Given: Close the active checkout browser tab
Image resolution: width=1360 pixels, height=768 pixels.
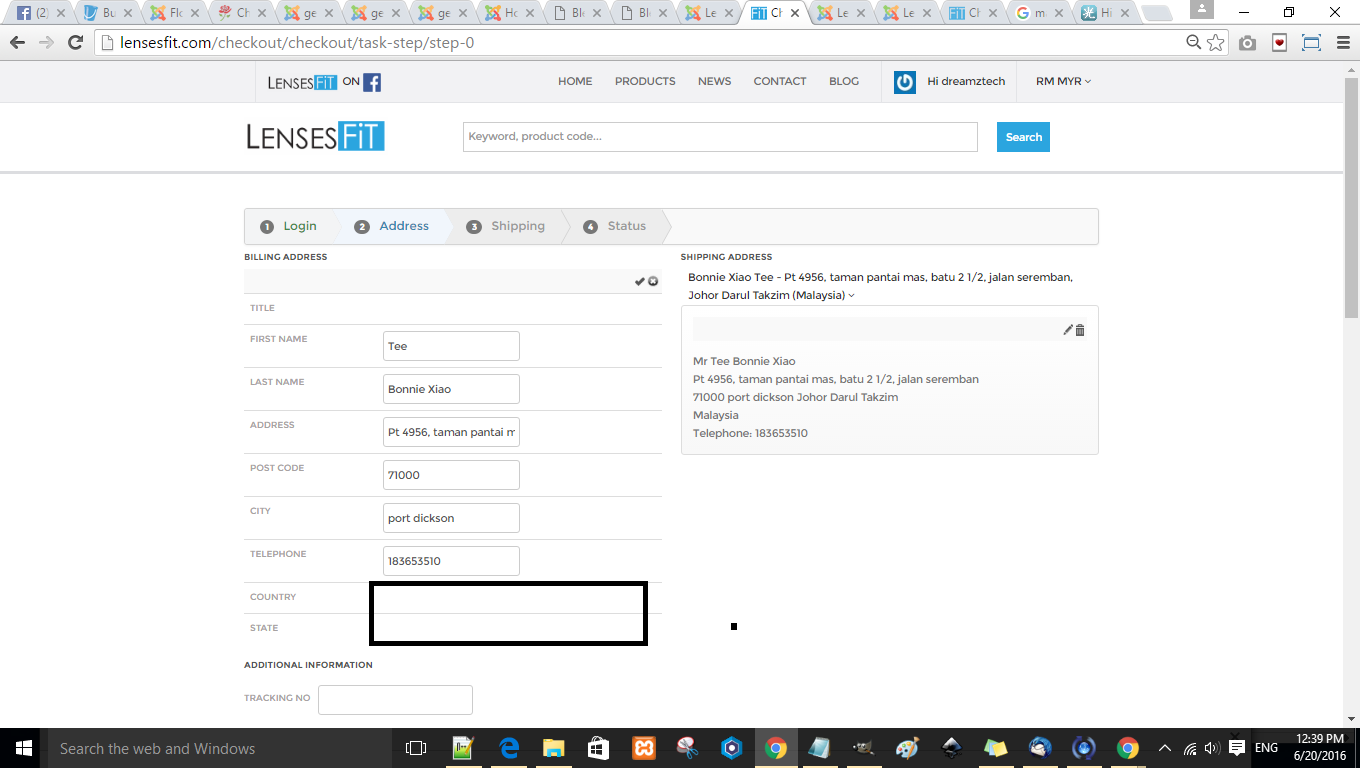Looking at the screenshot, I should [x=795, y=14].
